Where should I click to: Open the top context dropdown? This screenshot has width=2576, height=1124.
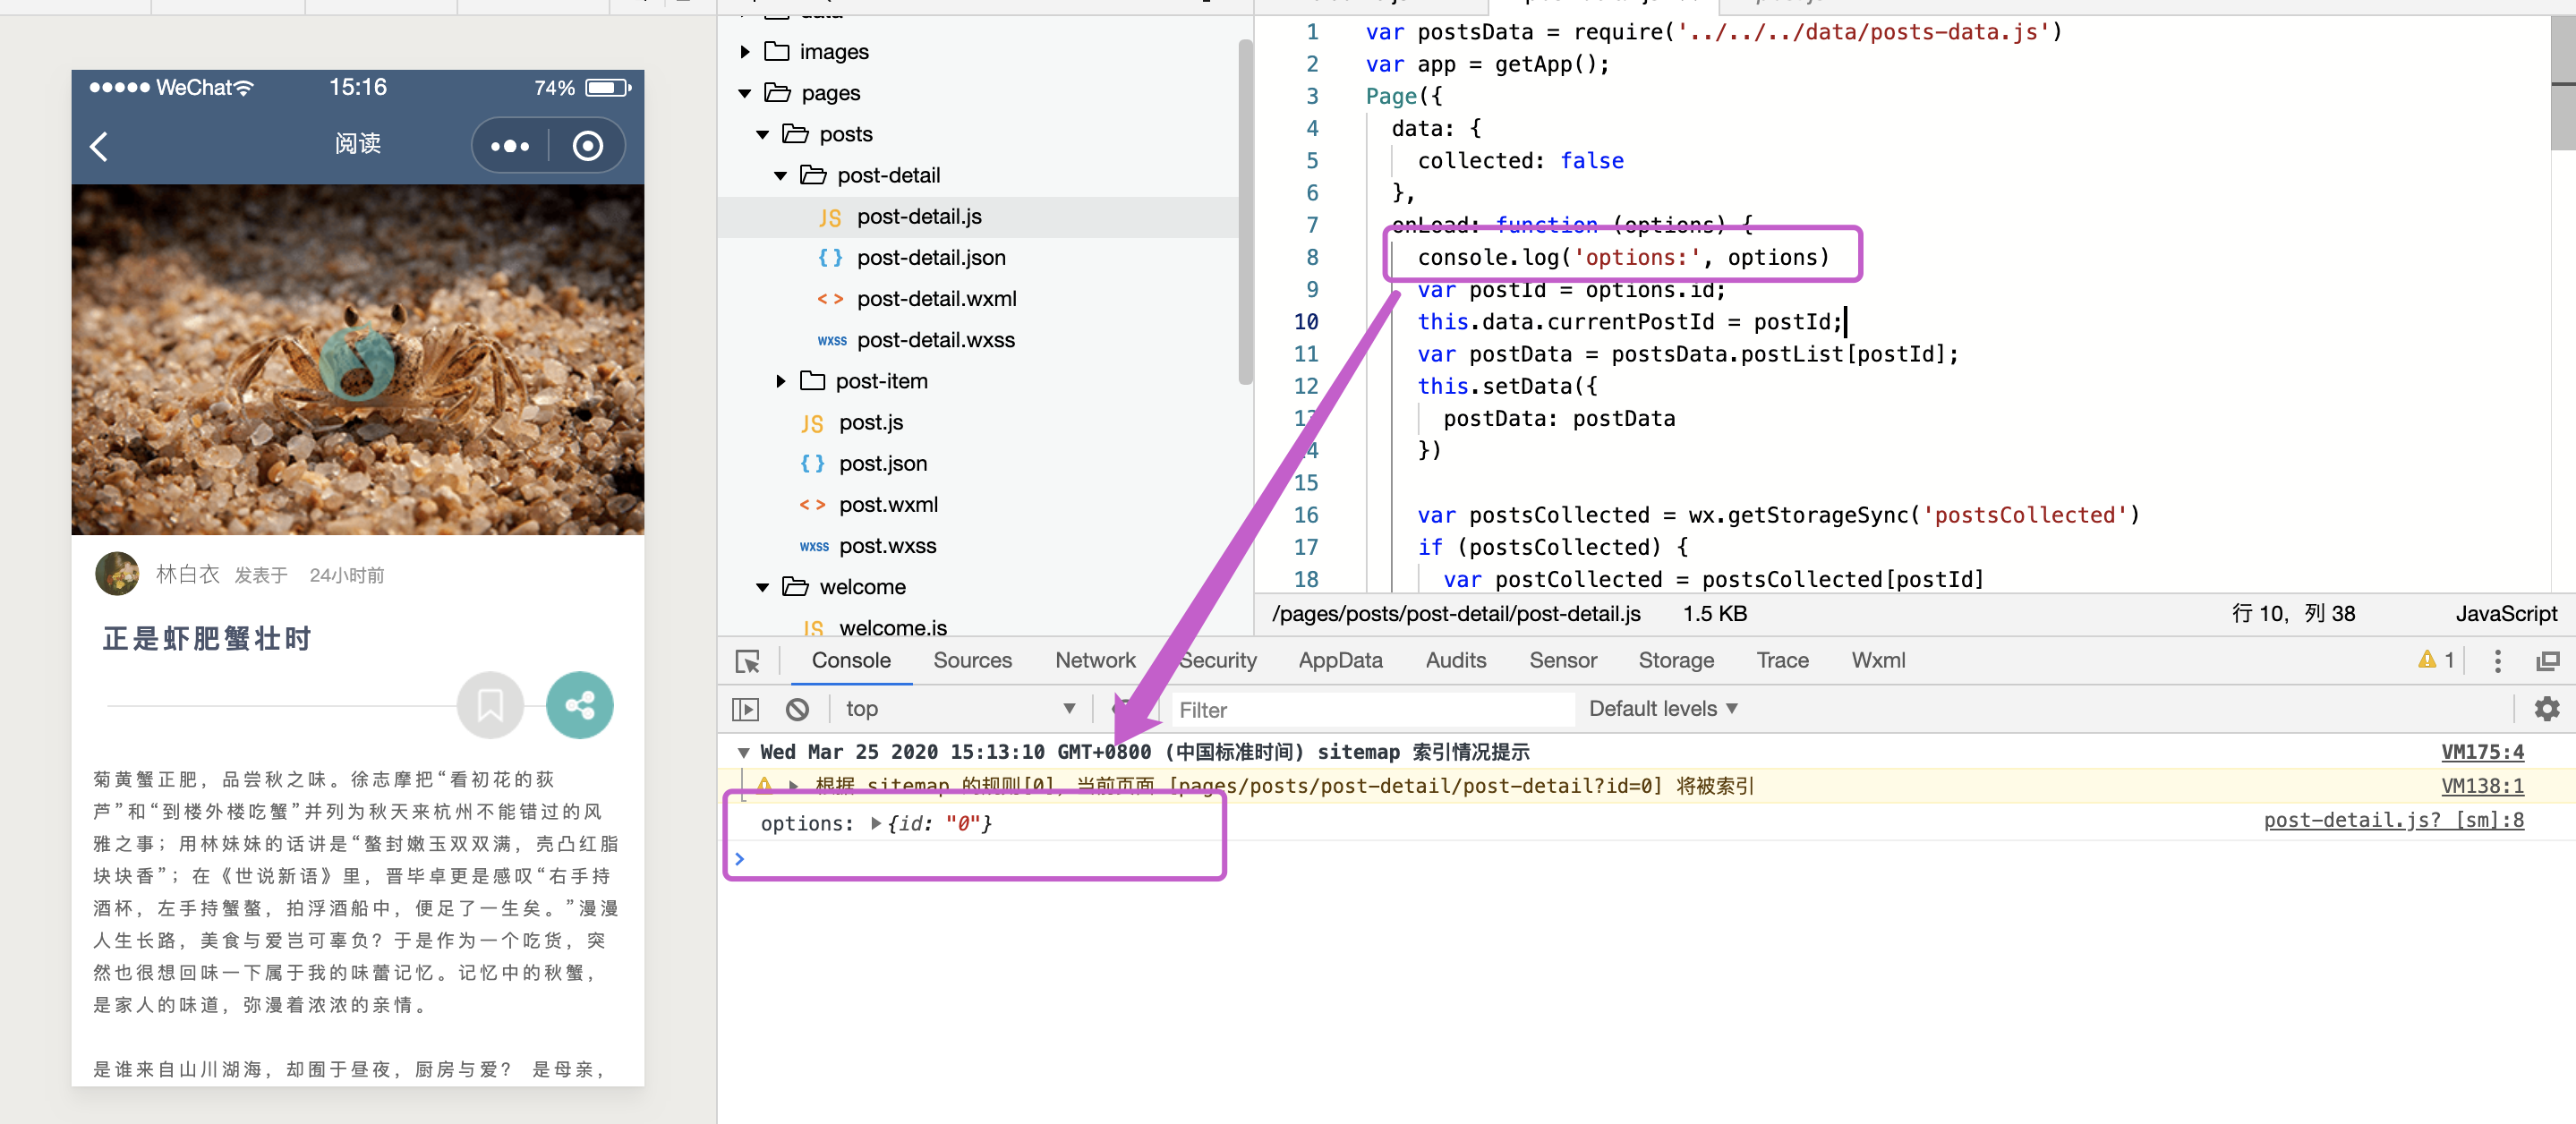pos(960,709)
